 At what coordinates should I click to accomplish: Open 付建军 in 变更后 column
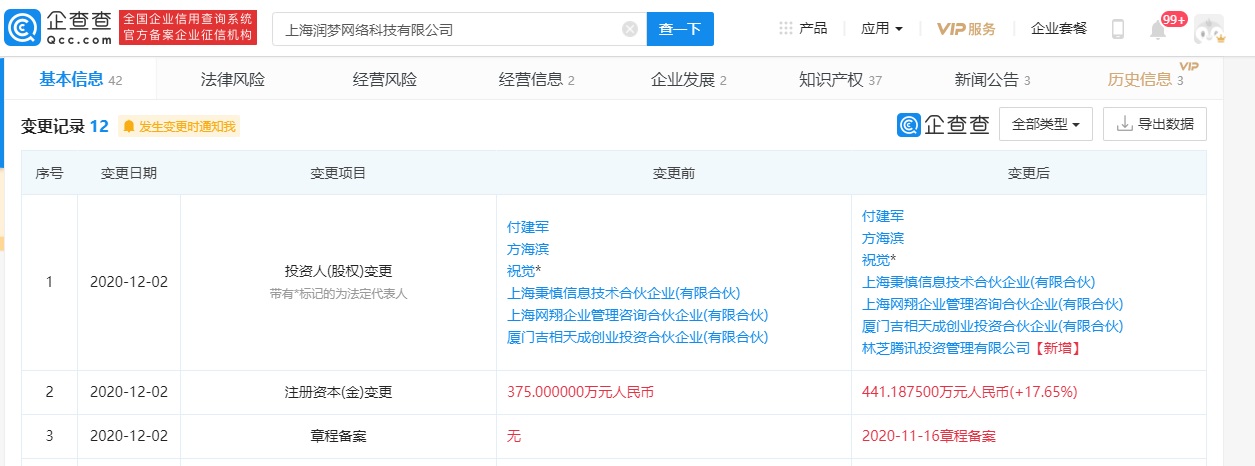pyautogui.click(x=883, y=216)
